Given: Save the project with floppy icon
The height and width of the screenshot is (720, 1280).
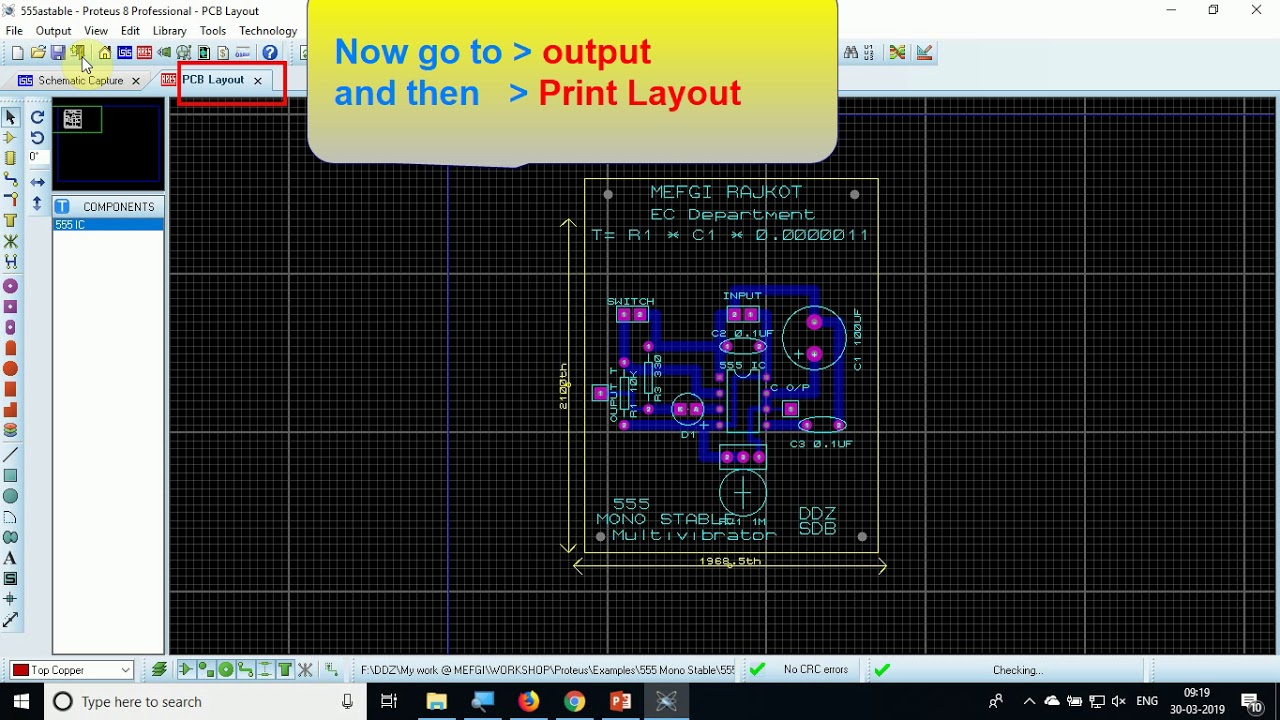Looking at the screenshot, I should coord(58,53).
